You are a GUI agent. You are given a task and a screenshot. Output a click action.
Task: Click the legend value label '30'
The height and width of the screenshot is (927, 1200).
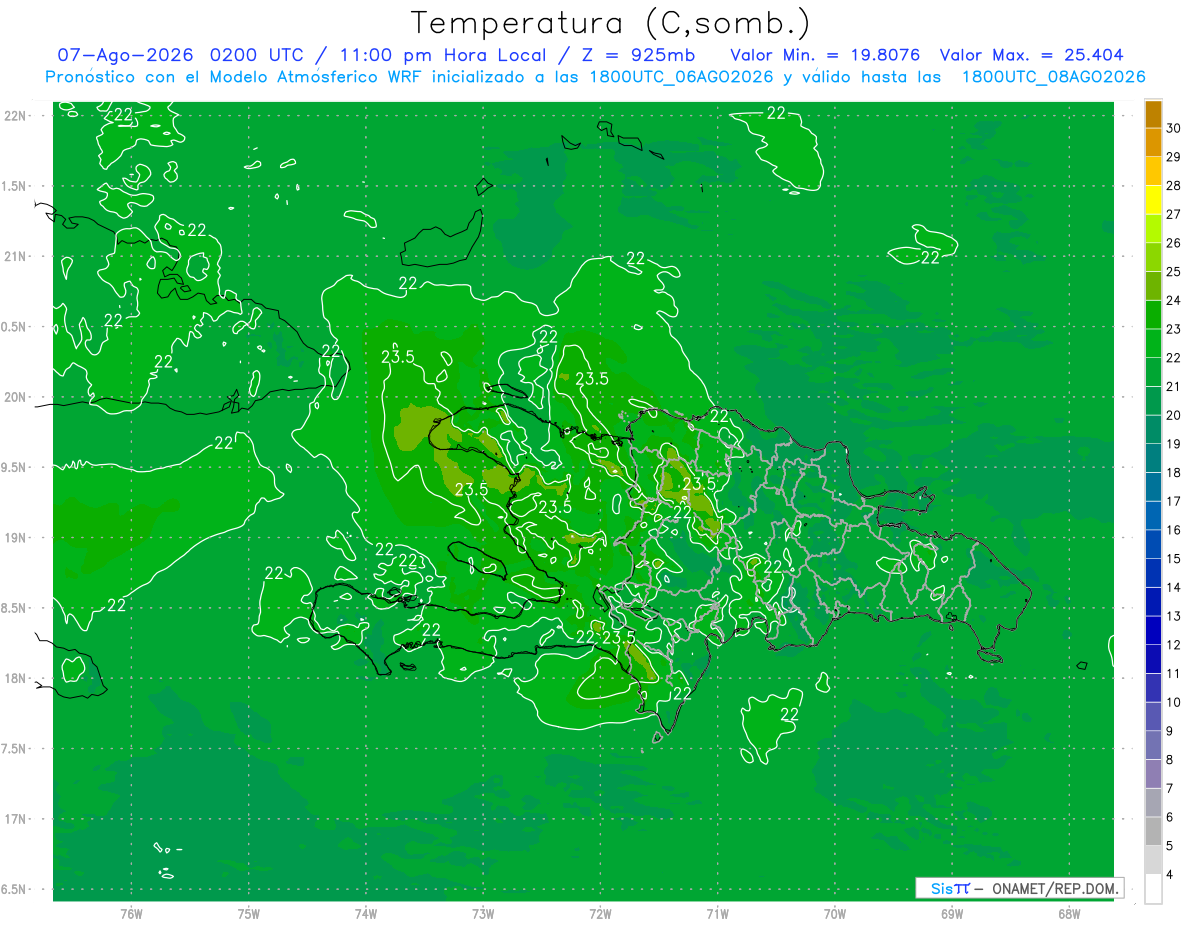click(1174, 128)
